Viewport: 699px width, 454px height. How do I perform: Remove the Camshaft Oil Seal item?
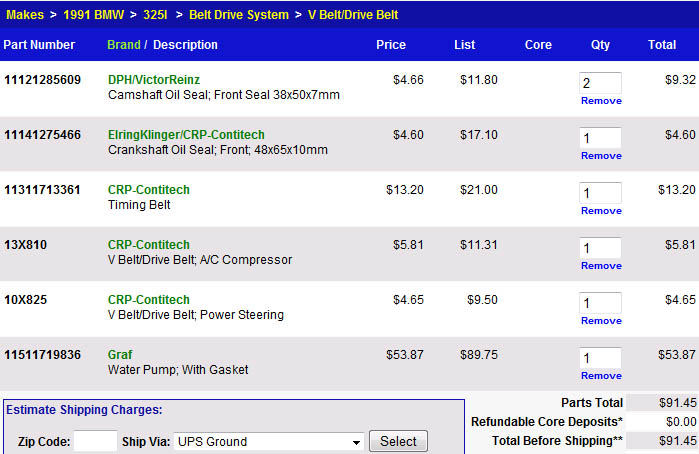tap(601, 101)
